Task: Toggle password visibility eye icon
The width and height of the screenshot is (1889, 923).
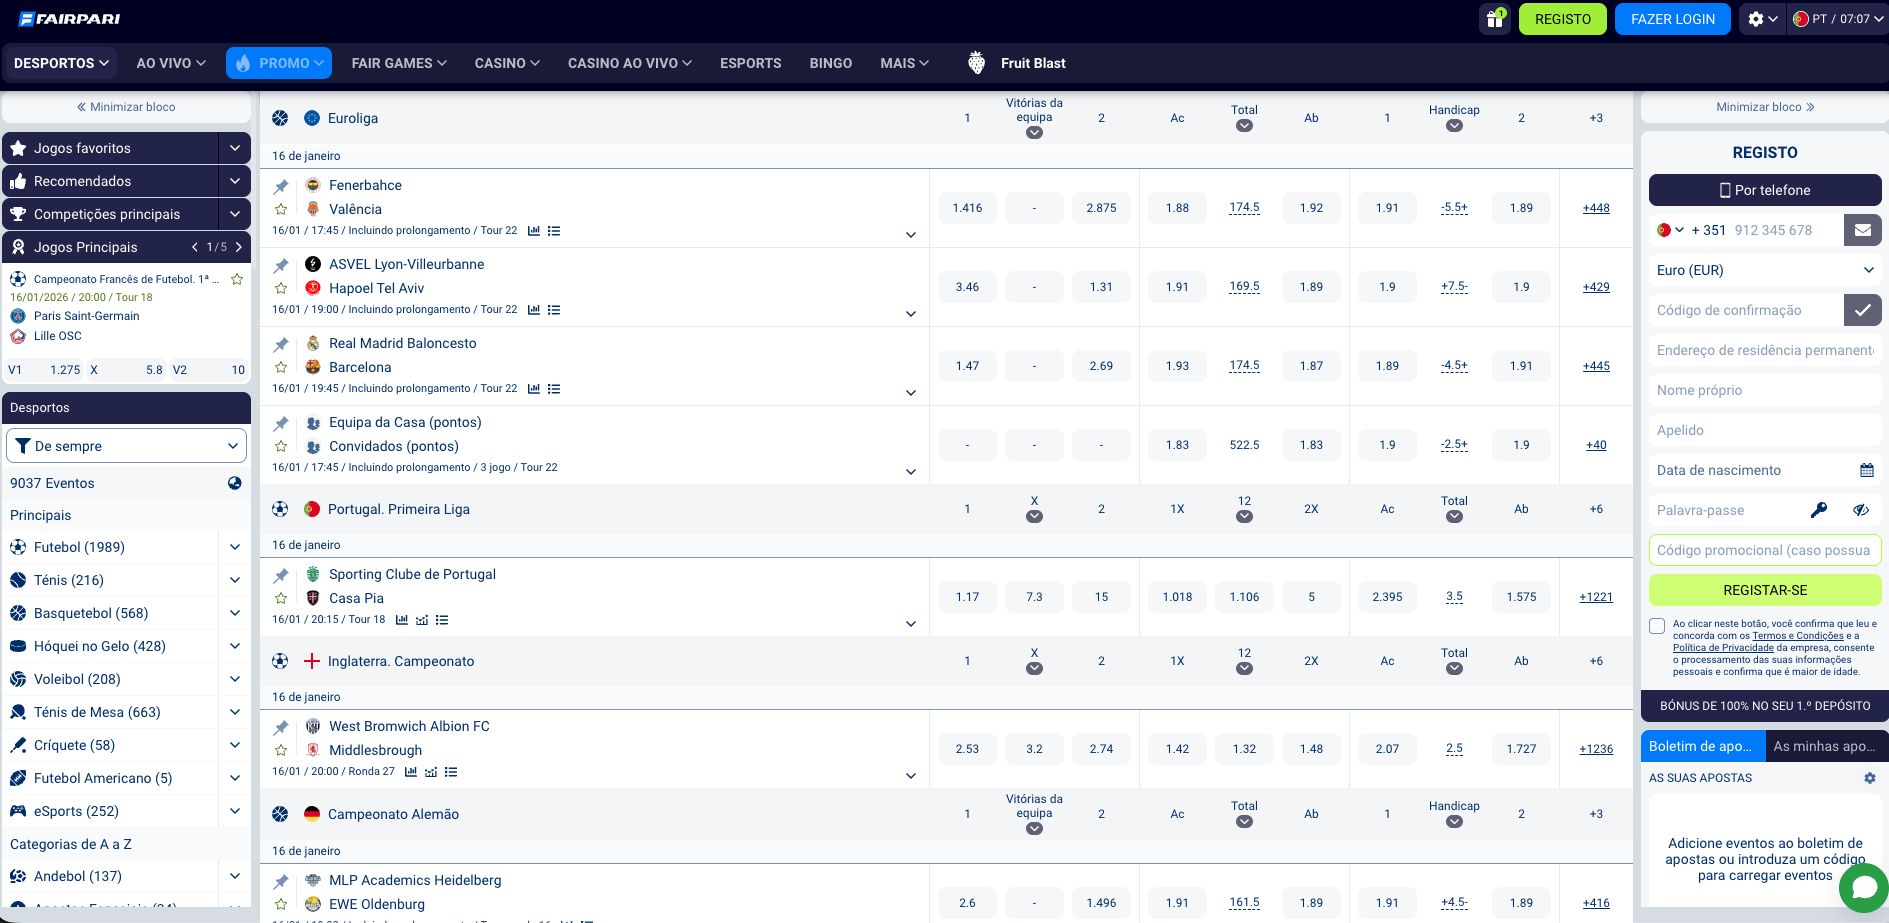Action: [x=1860, y=510]
